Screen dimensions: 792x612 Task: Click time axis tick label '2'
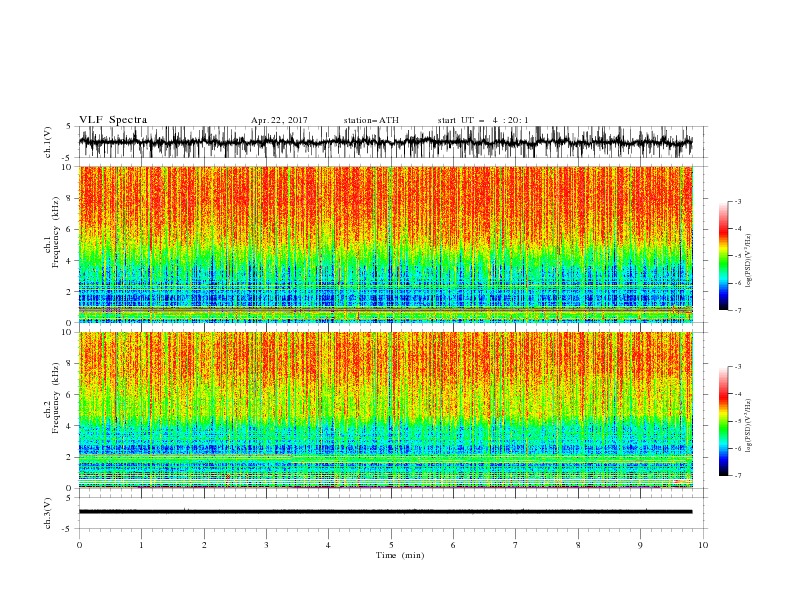(204, 545)
